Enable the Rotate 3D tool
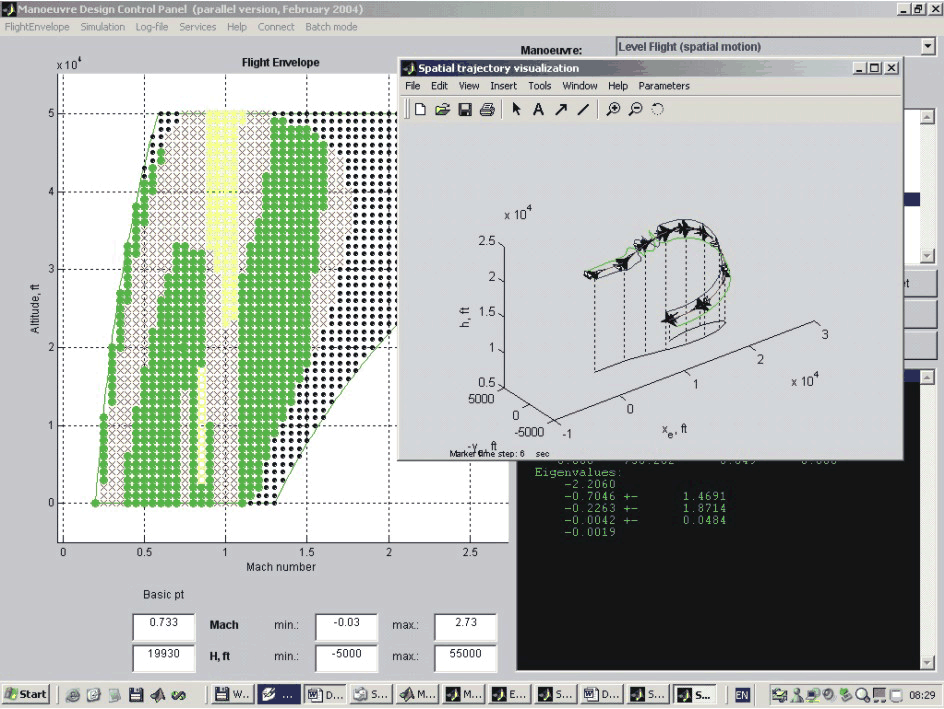The height and width of the screenshot is (709, 944). click(x=657, y=110)
